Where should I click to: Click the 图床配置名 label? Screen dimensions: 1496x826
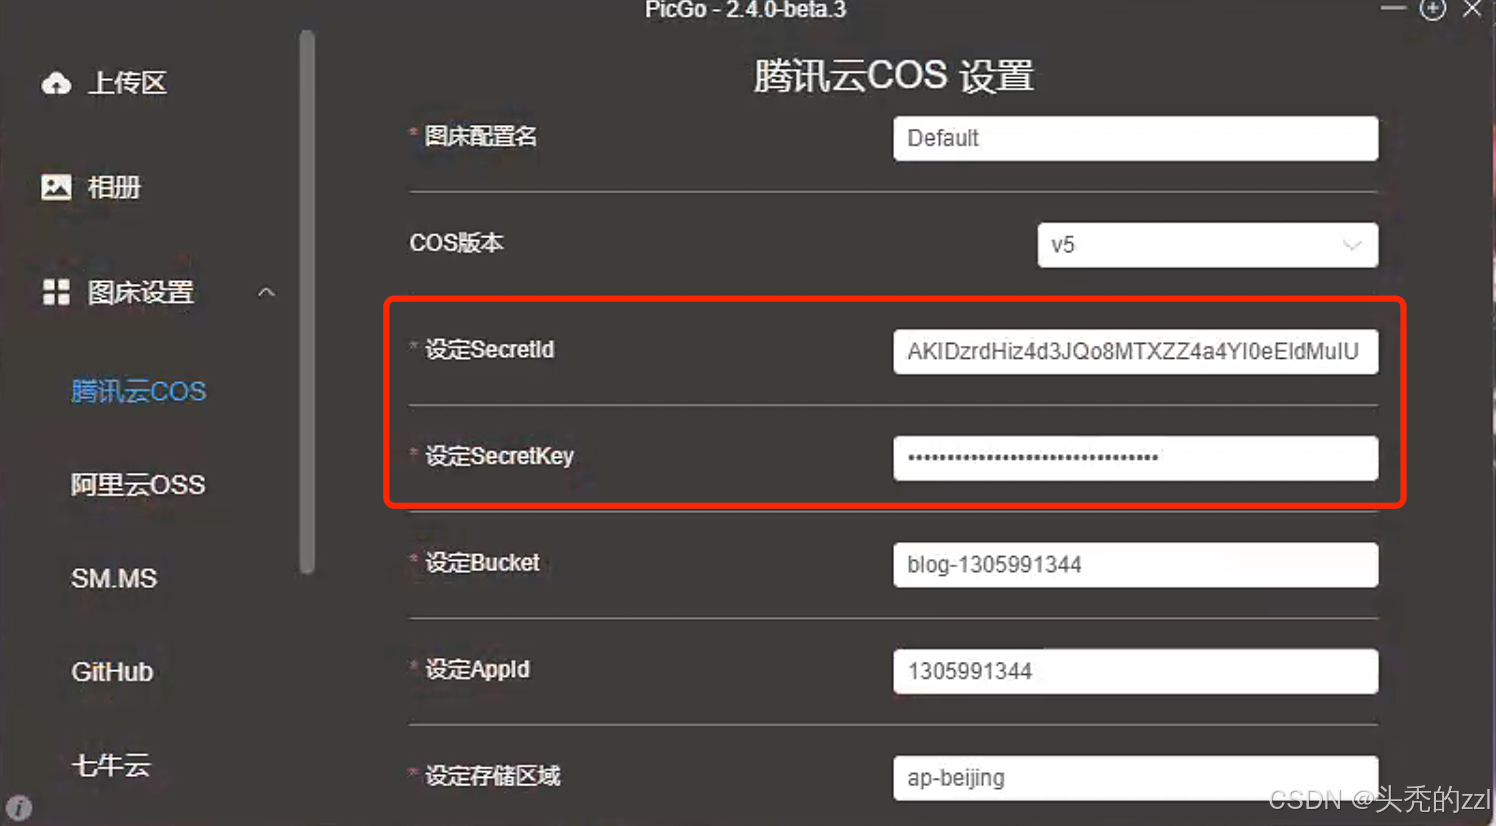(481, 136)
